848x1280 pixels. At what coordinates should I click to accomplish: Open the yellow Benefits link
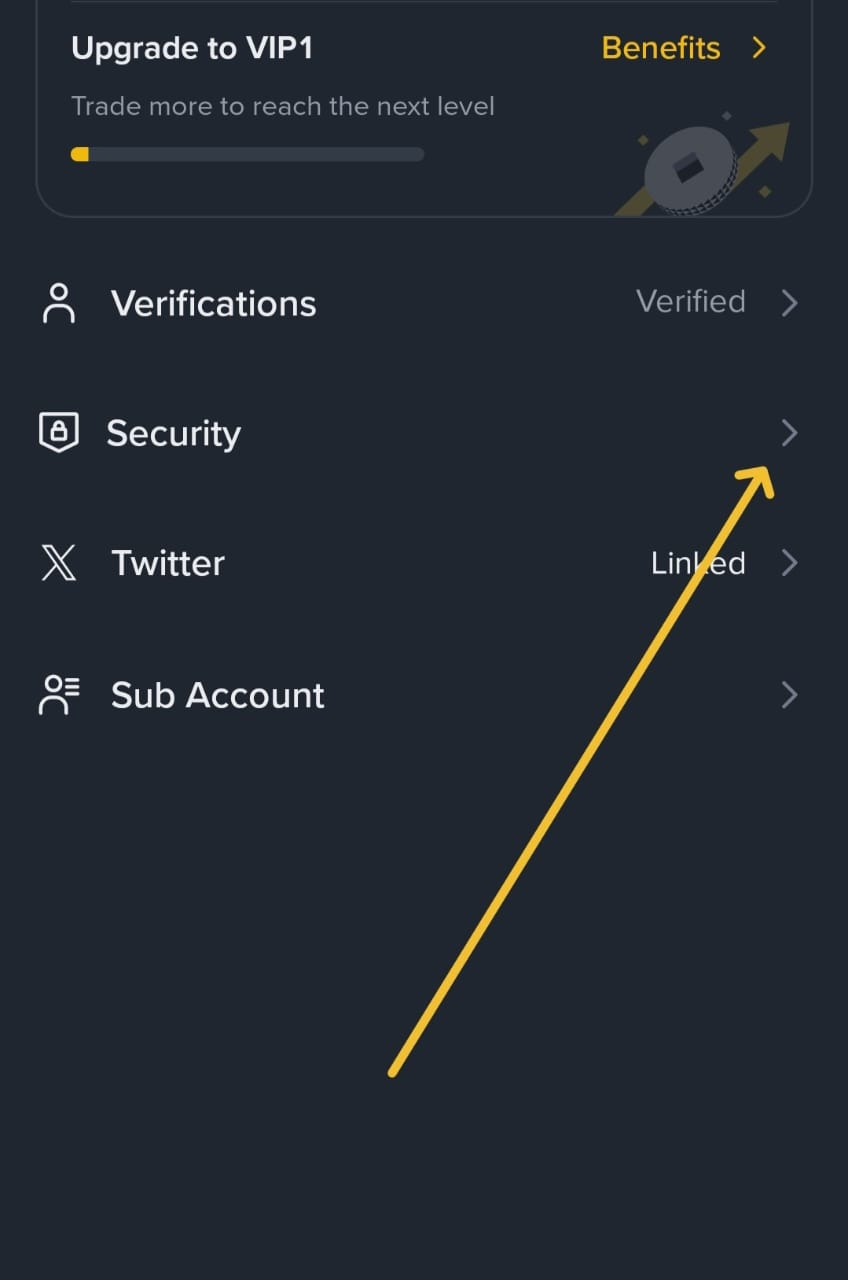point(661,48)
